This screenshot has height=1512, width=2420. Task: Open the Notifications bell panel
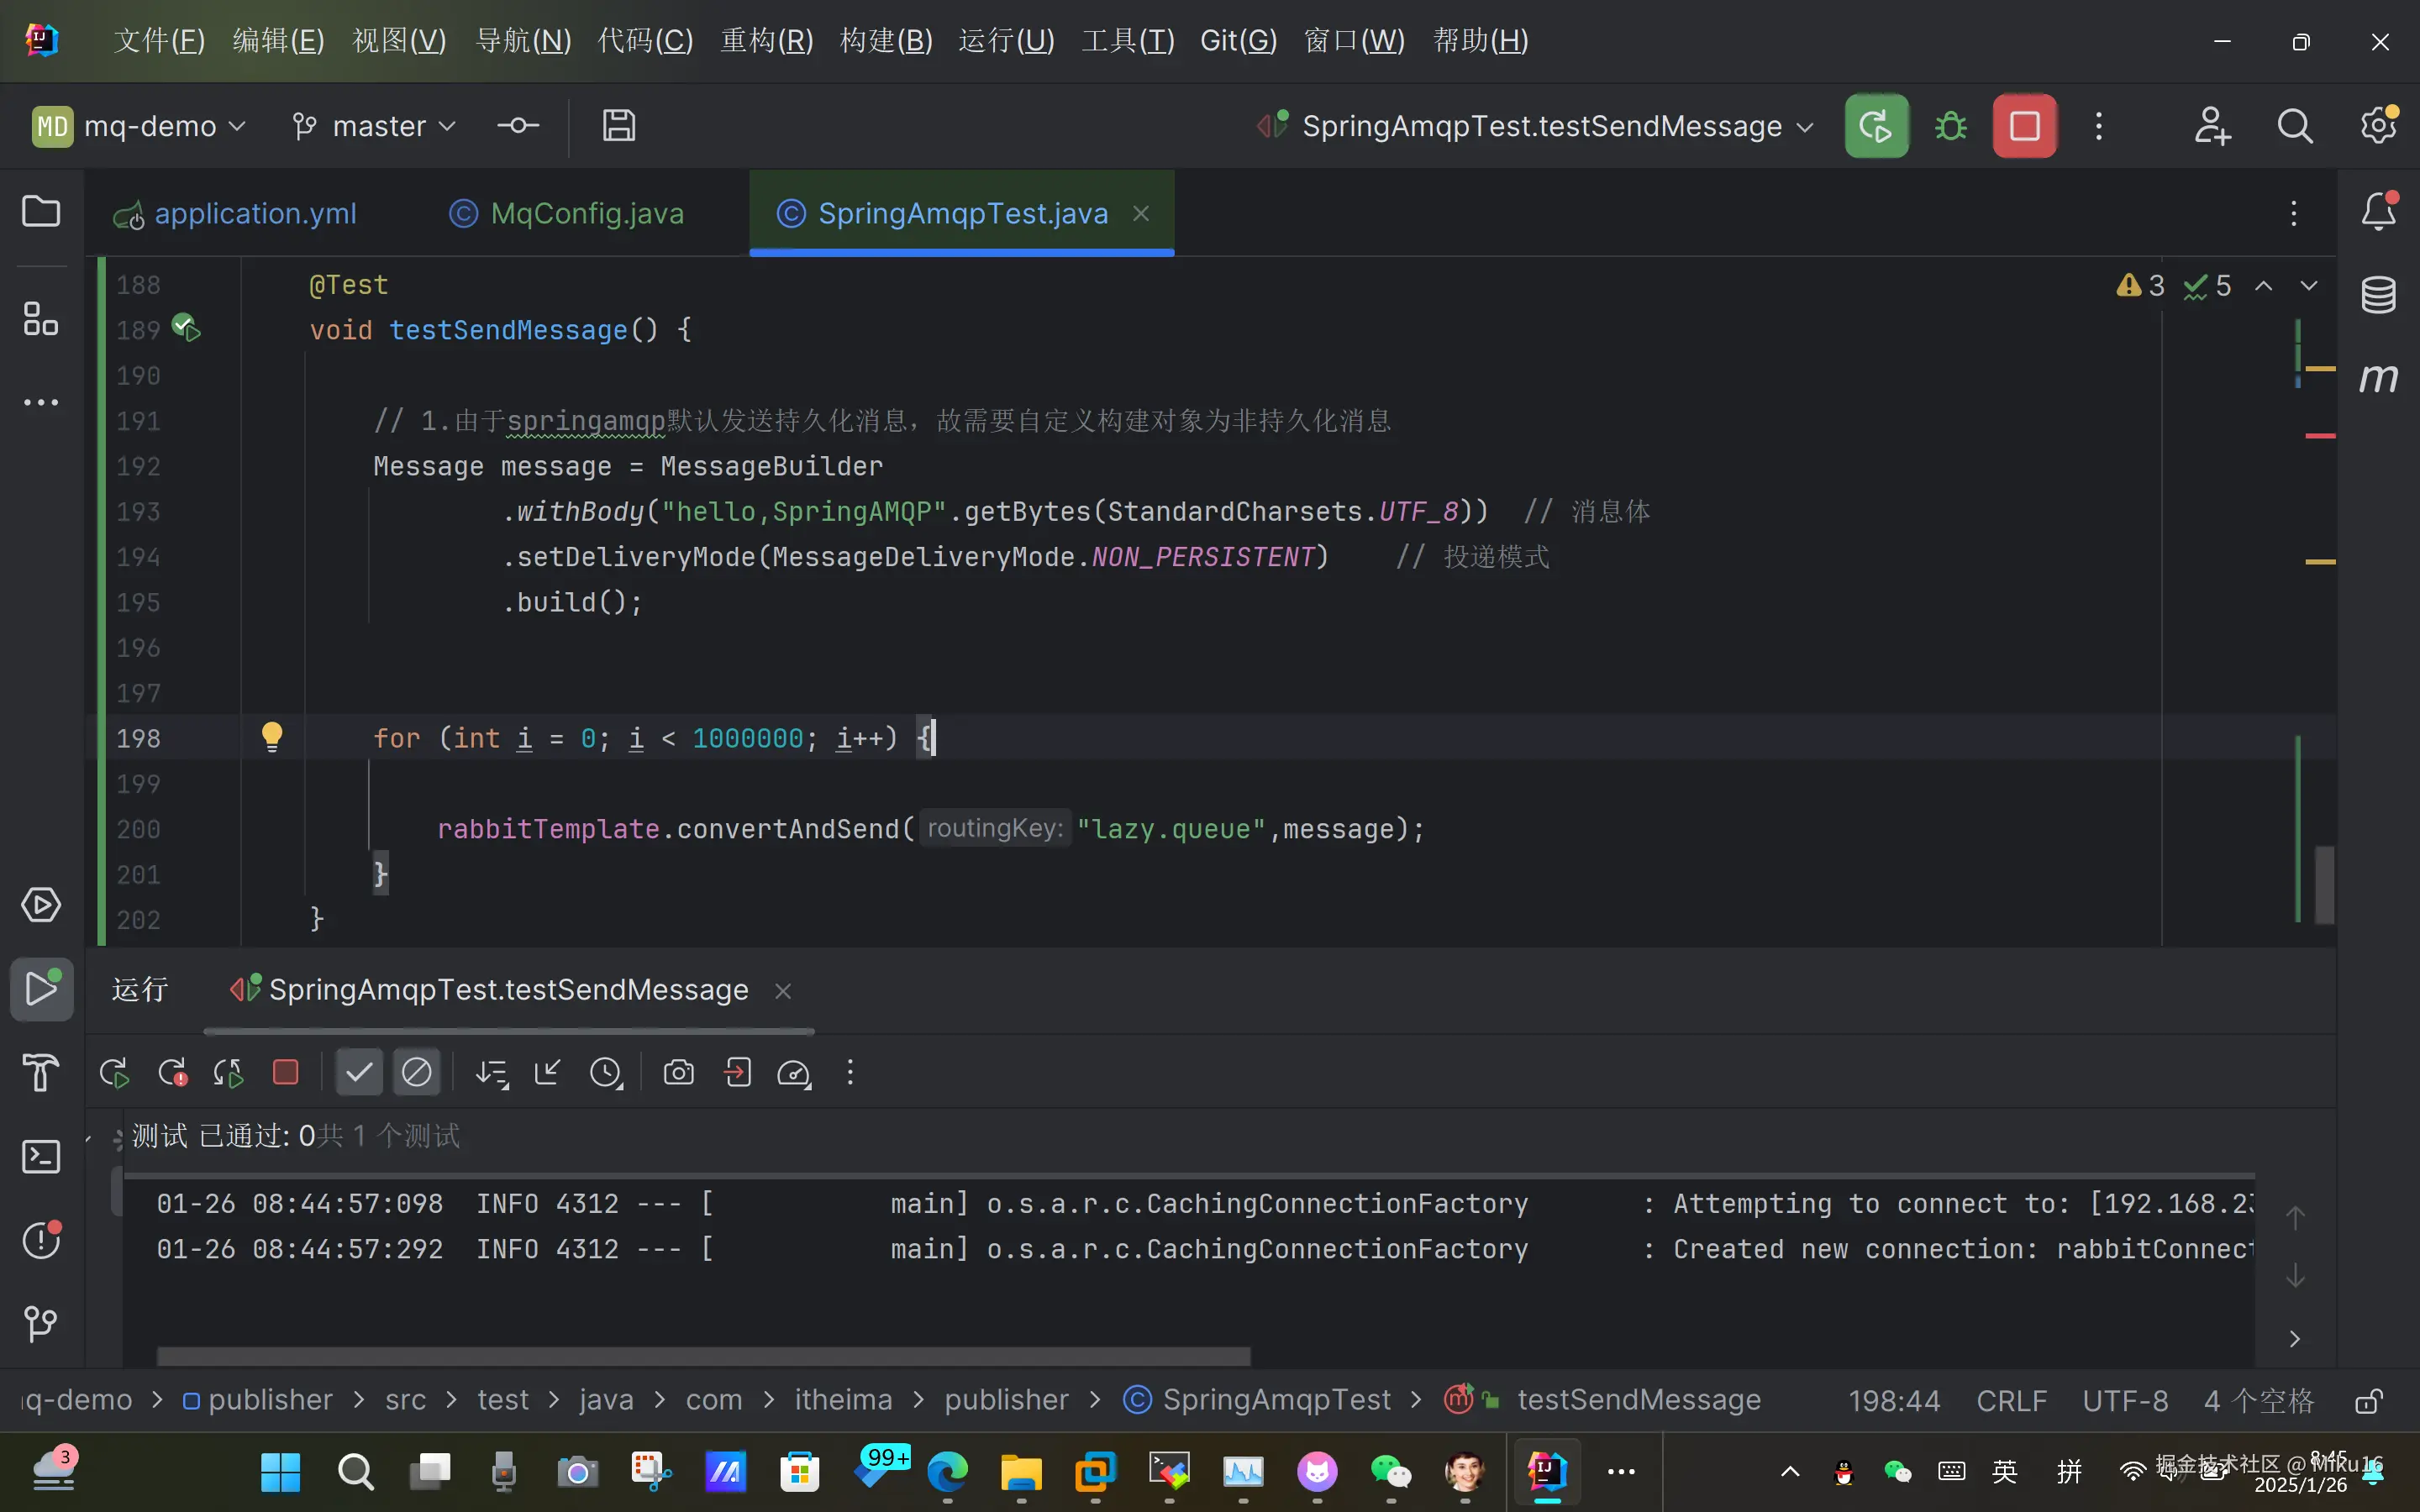2378,212
